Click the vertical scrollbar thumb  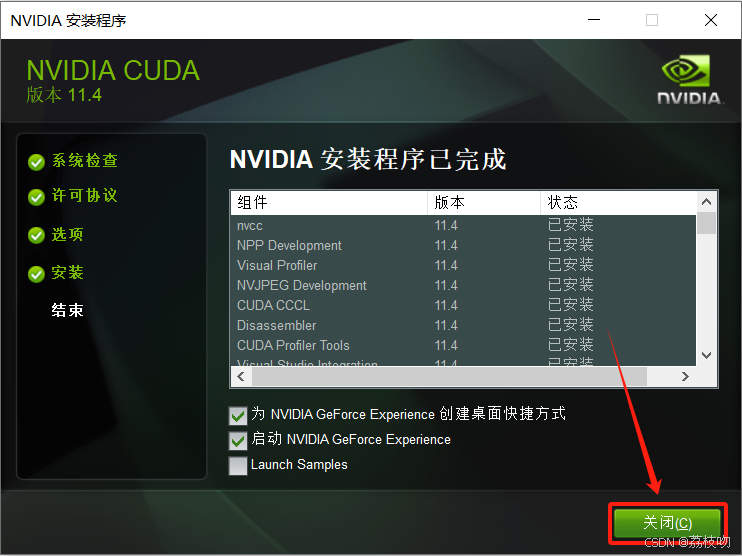(x=707, y=223)
